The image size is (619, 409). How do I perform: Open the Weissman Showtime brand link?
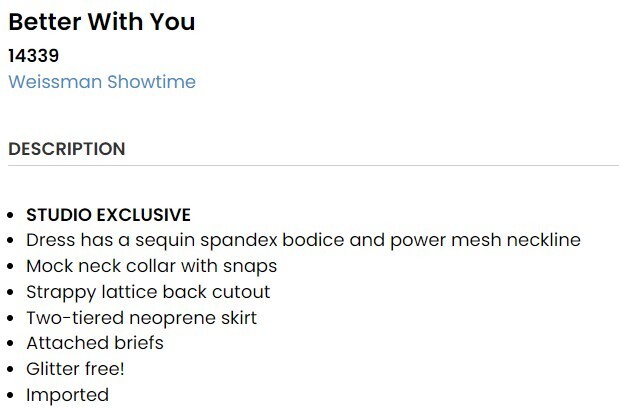[102, 82]
